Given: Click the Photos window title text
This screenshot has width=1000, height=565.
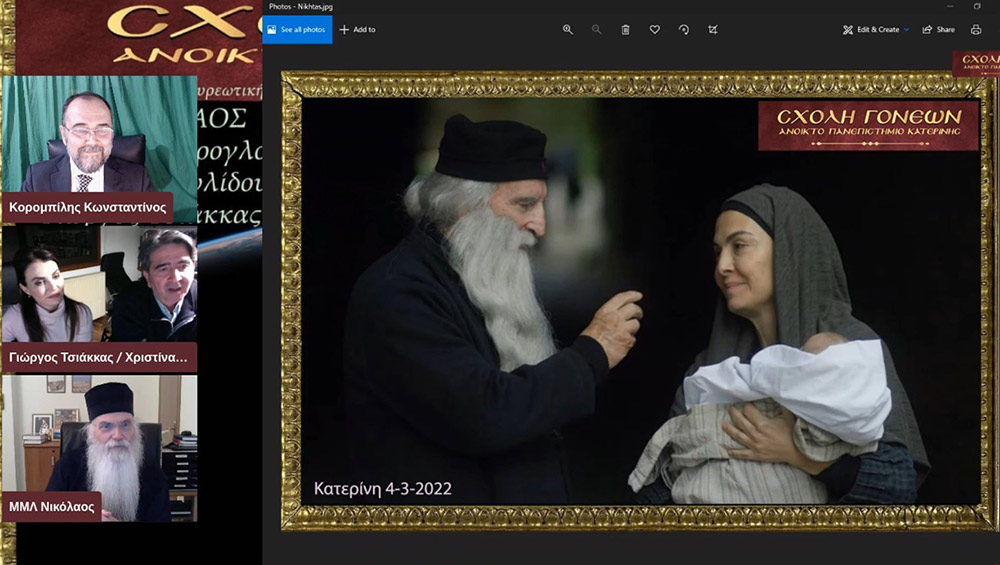Looking at the screenshot, I should [300, 6].
